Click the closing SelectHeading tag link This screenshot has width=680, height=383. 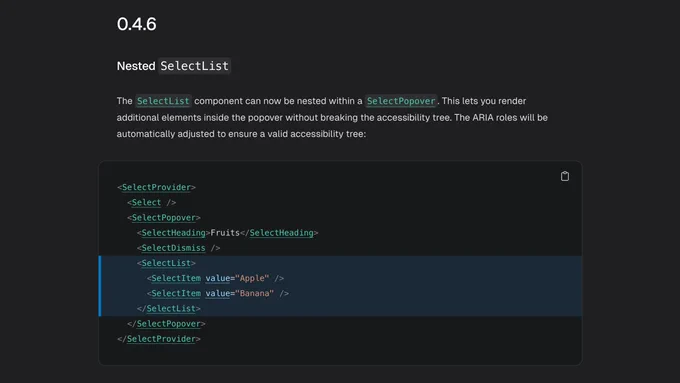281,232
